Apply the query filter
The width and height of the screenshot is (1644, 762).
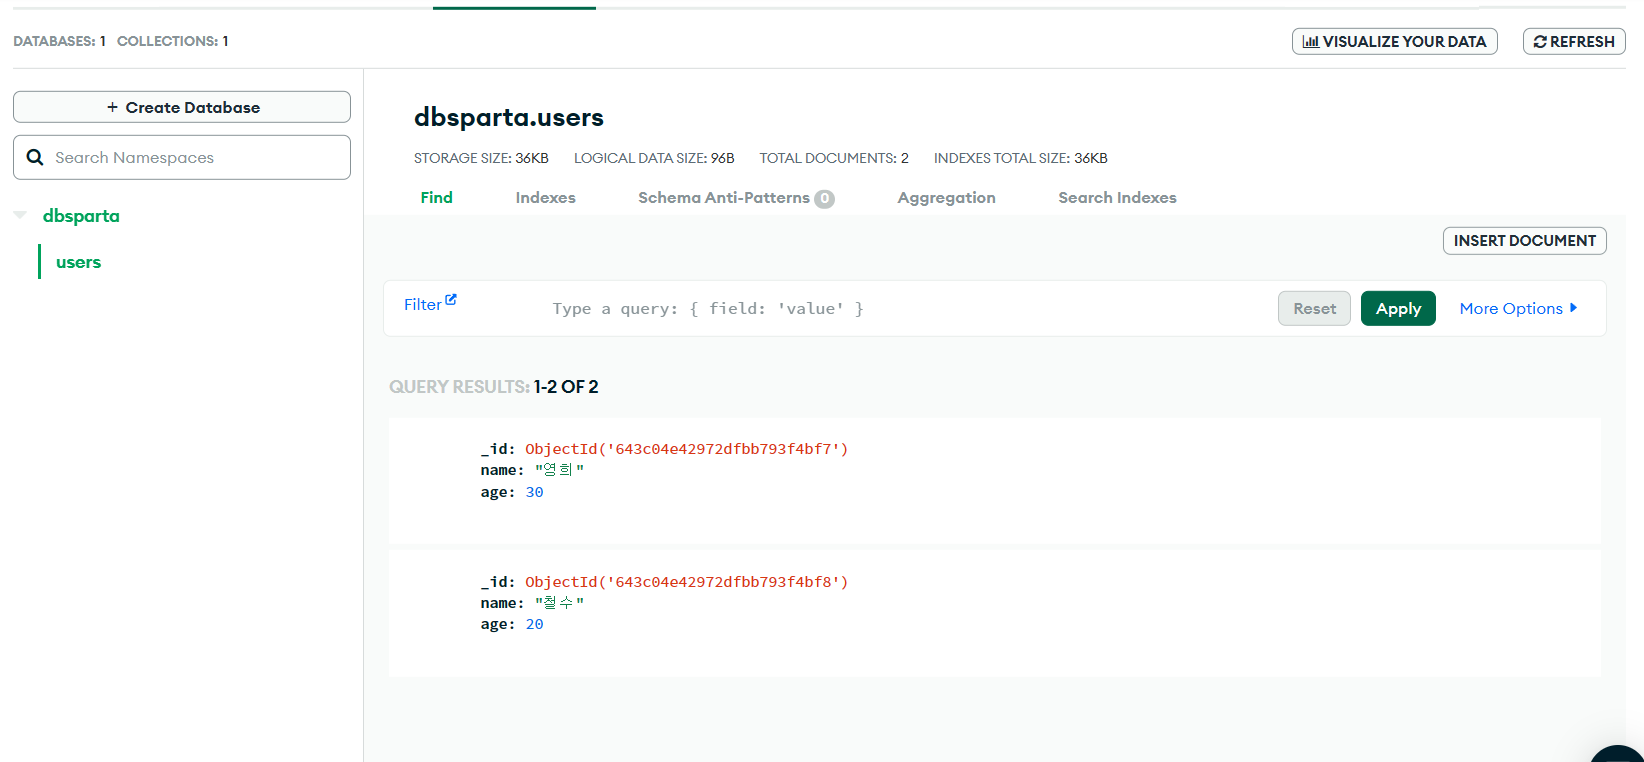pyautogui.click(x=1398, y=308)
